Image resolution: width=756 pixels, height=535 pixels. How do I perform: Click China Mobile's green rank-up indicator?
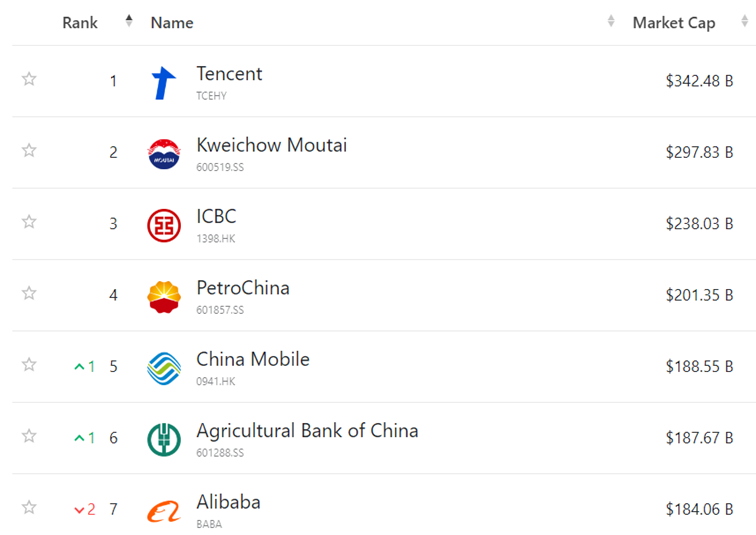[85, 367]
